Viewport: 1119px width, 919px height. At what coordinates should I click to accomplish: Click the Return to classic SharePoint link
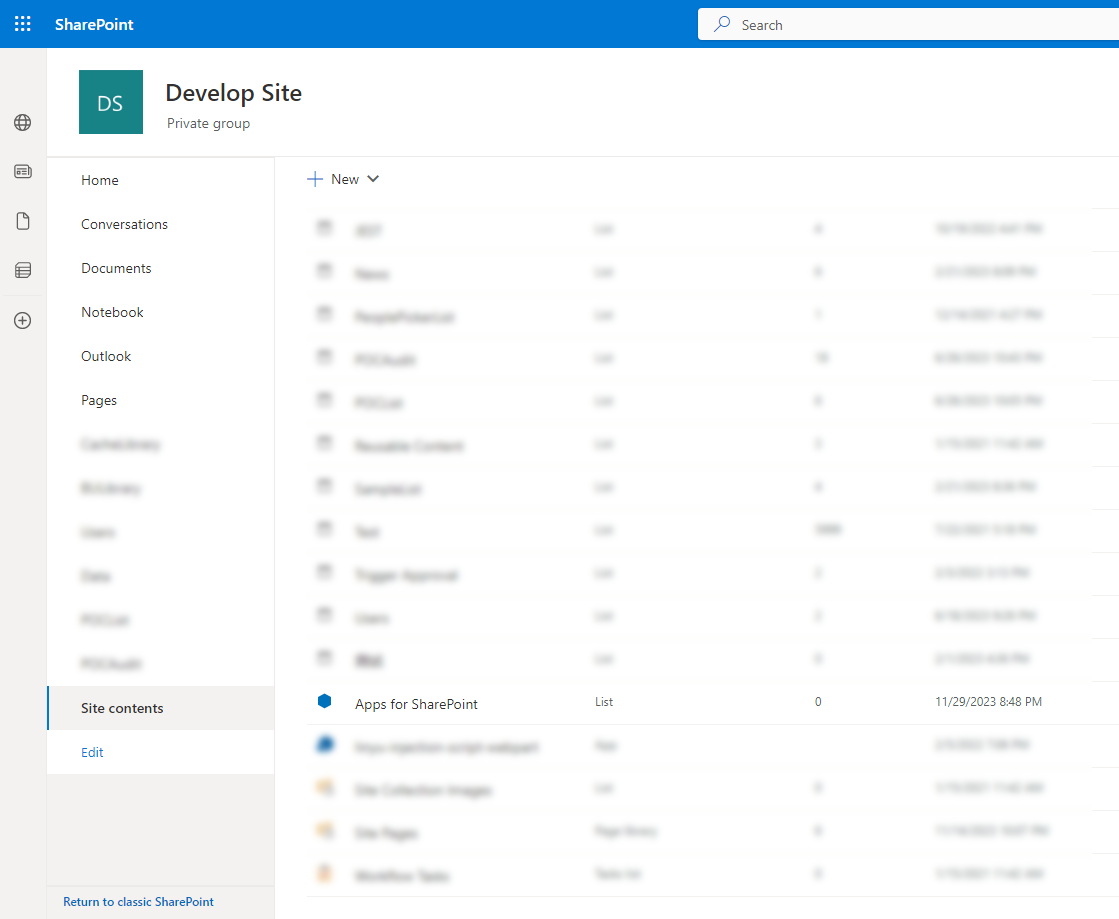pos(138,901)
